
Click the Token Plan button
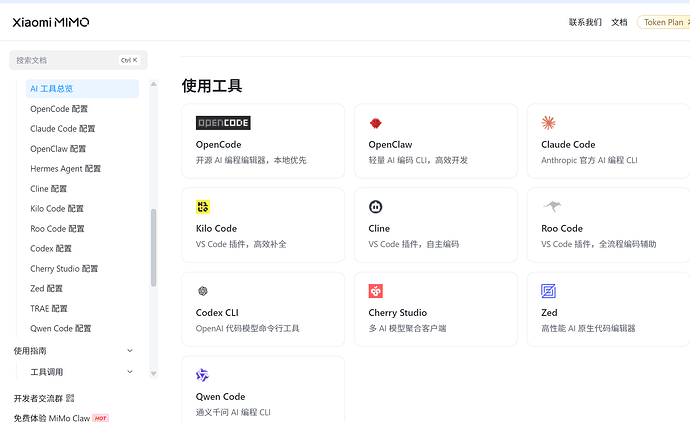click(x=663, y=22)
